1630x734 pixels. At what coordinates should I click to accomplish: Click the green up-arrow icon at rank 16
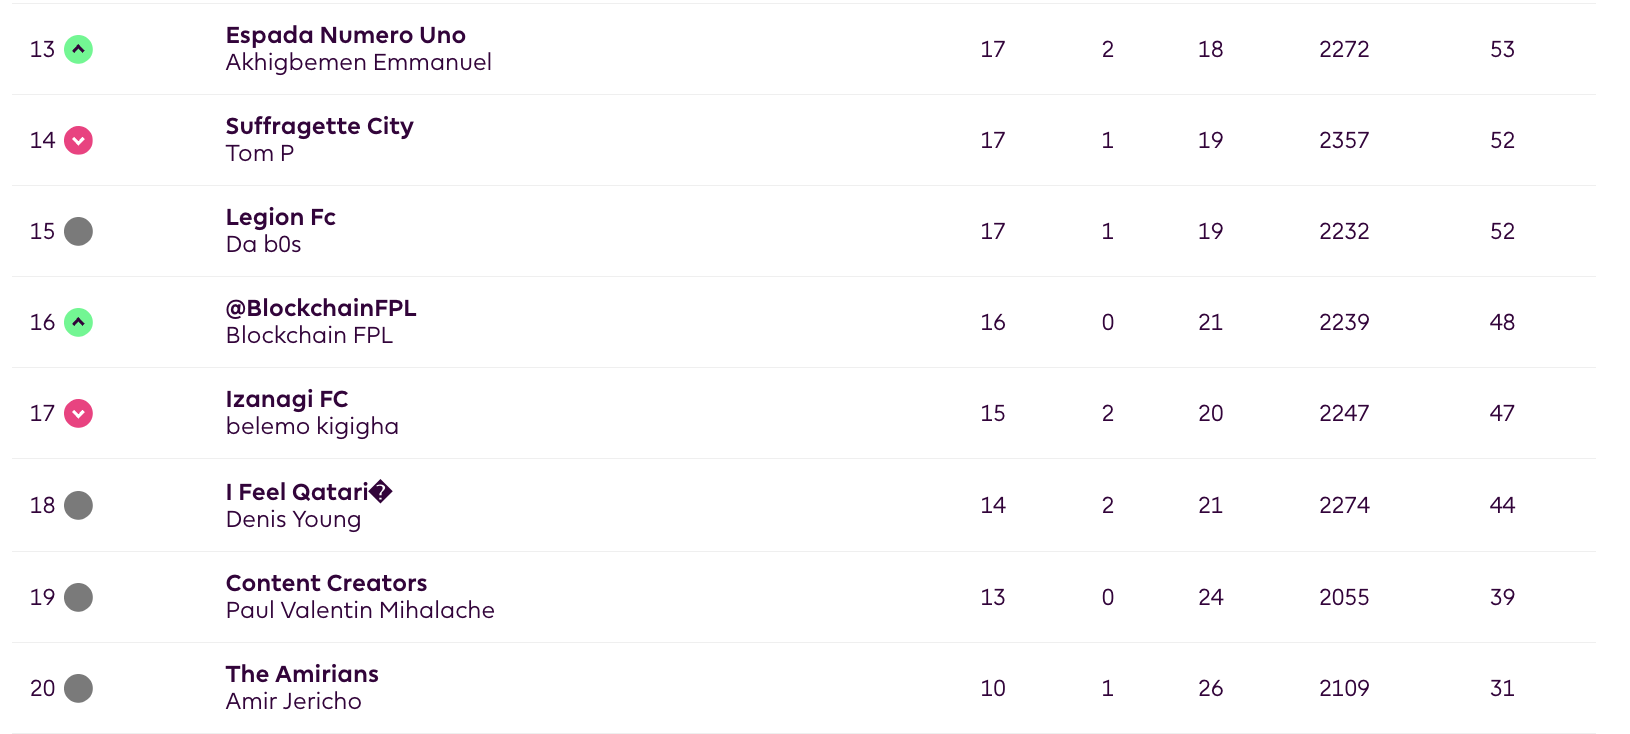[78, 322]
